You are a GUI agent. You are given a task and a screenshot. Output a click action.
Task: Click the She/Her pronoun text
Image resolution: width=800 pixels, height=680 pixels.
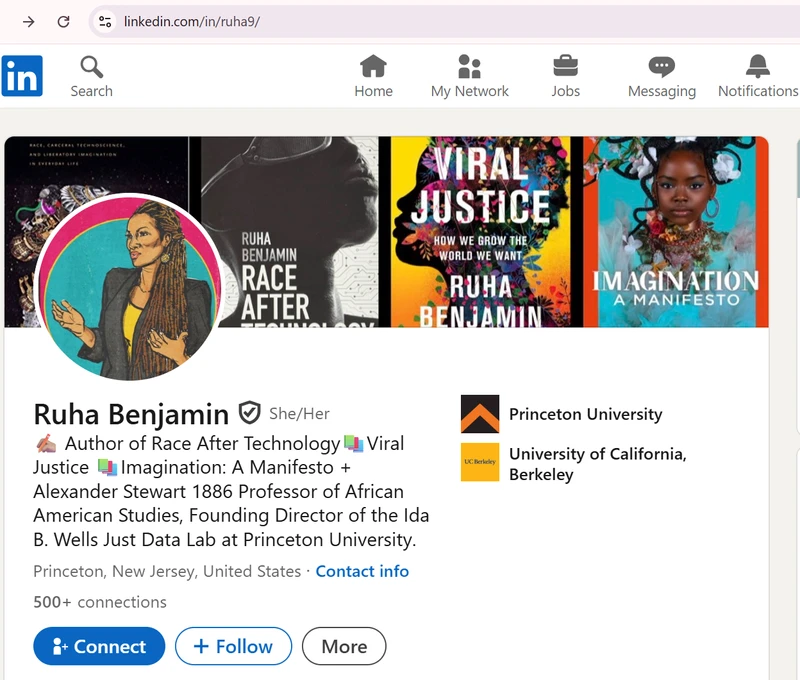point(299,414)
